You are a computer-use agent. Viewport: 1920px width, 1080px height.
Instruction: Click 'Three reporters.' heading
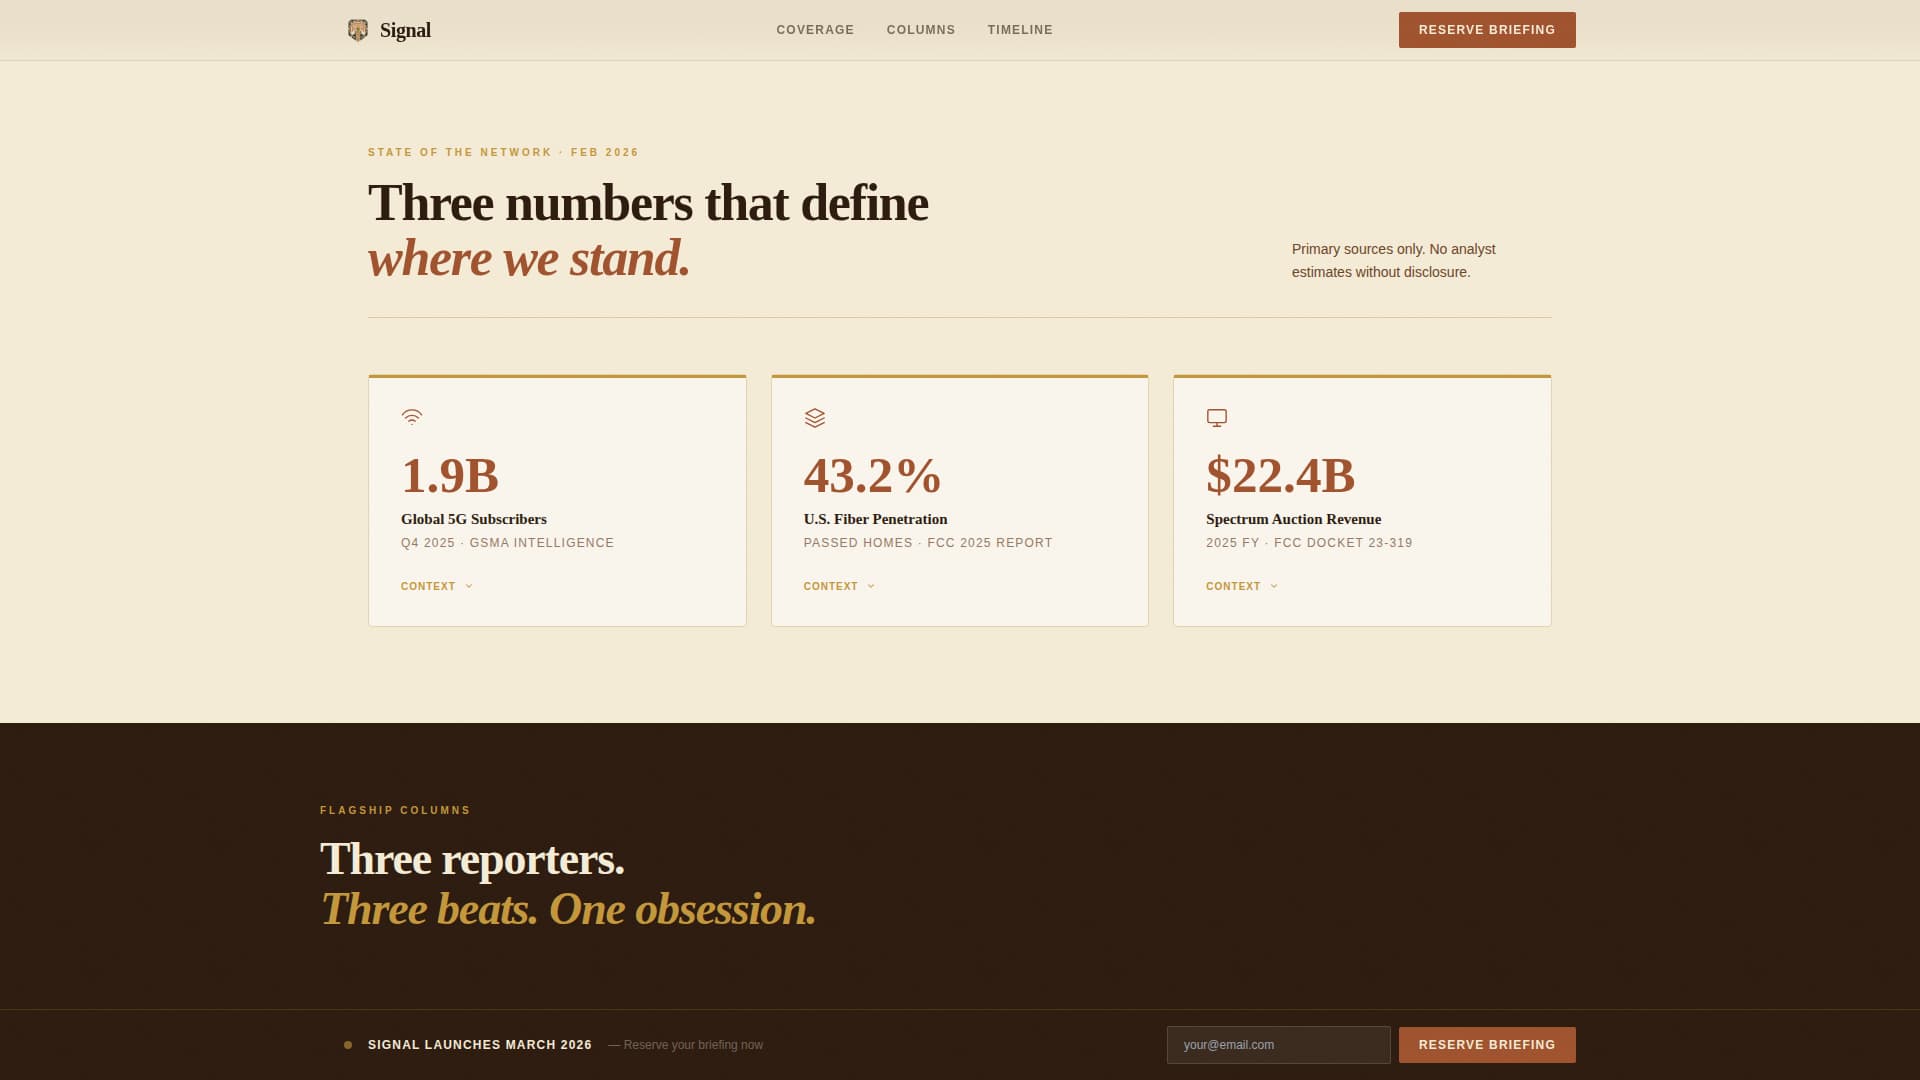(472, 859)
